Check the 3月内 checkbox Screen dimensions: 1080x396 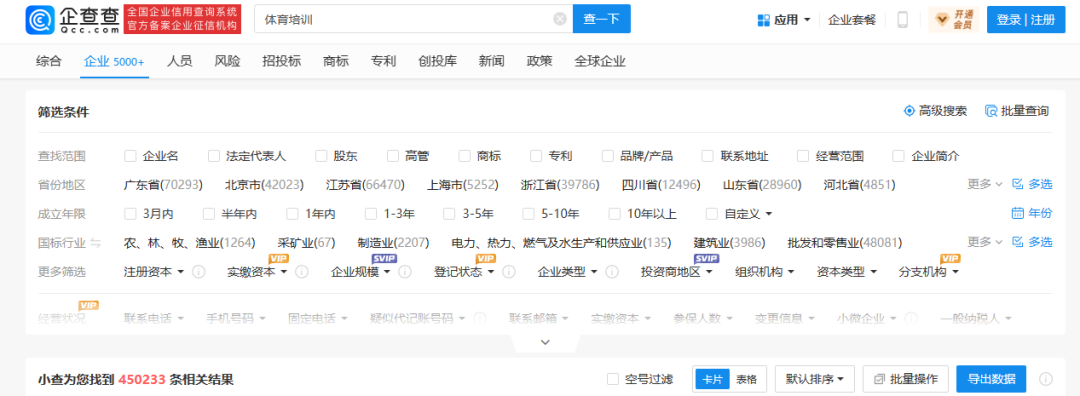click(130, 213)
